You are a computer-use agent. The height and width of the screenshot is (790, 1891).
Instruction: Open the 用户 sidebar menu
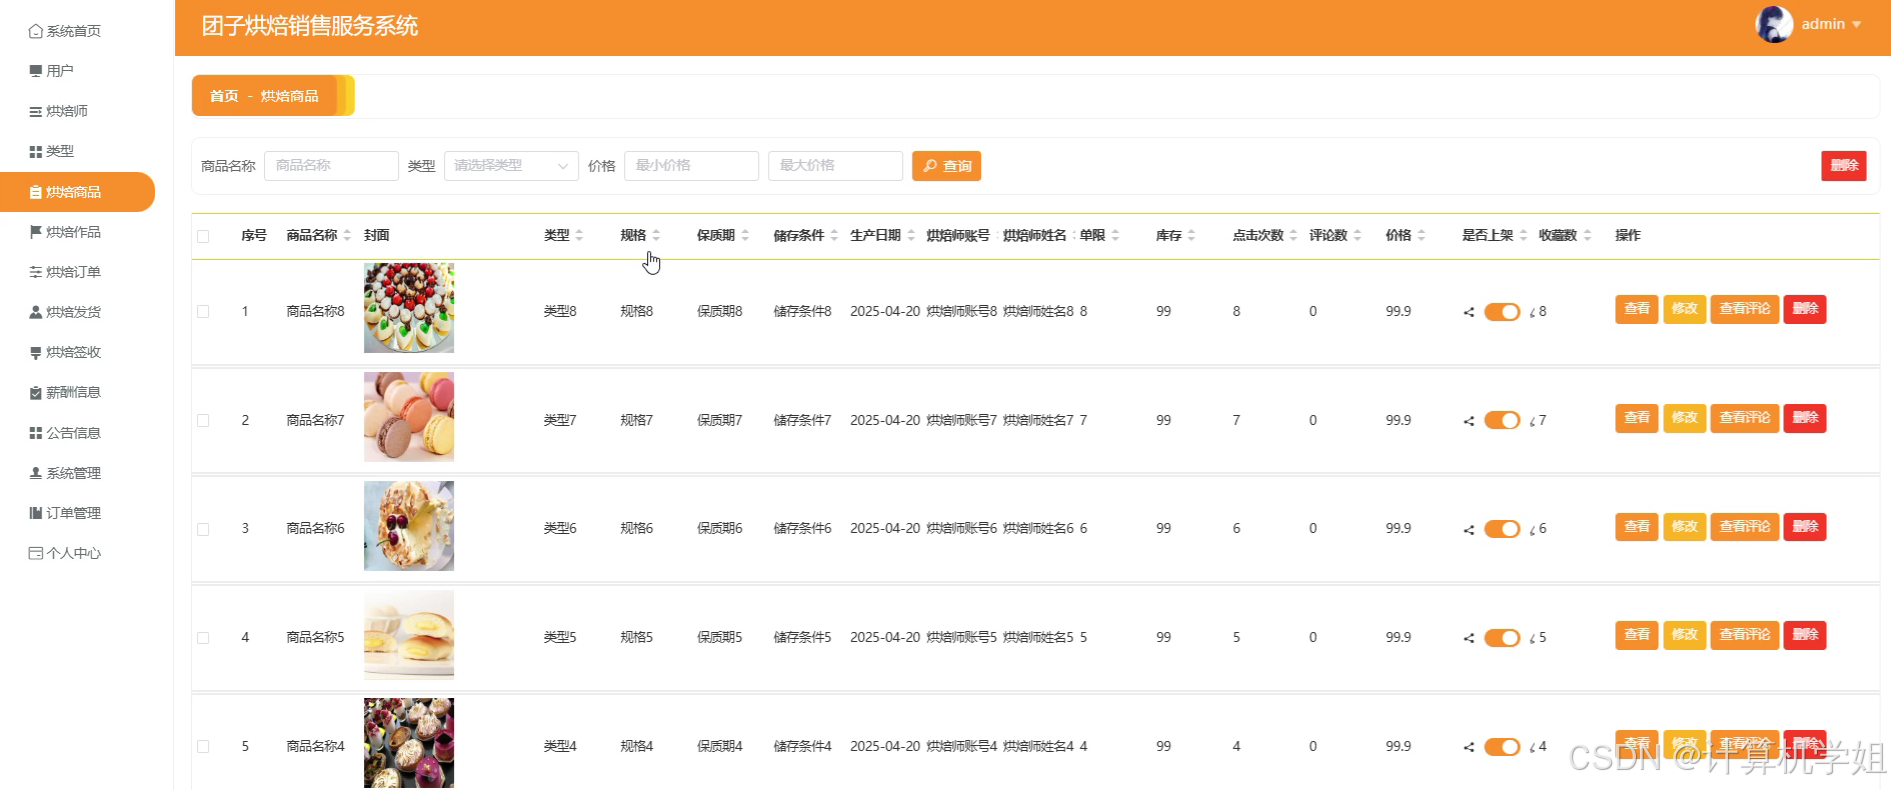pyautogui.click(x=52, y=71)
